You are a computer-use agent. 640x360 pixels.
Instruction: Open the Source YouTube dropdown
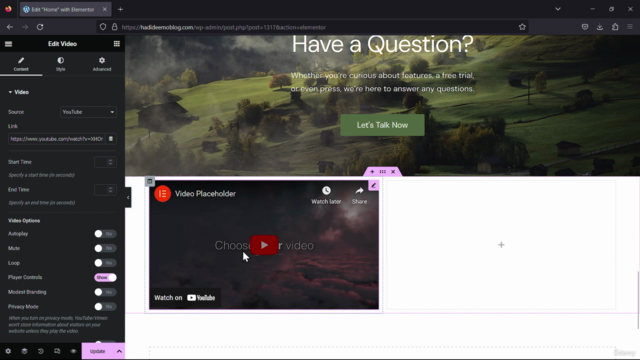tap(88, 112)
